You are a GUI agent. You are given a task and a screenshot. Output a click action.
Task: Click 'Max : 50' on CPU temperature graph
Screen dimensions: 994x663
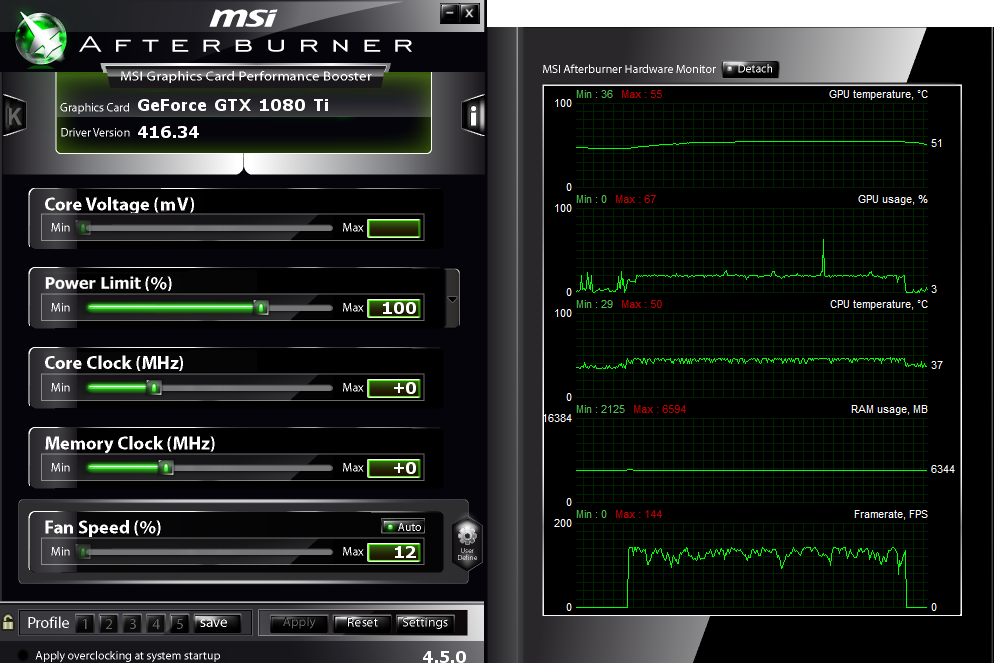coord(642,305)
